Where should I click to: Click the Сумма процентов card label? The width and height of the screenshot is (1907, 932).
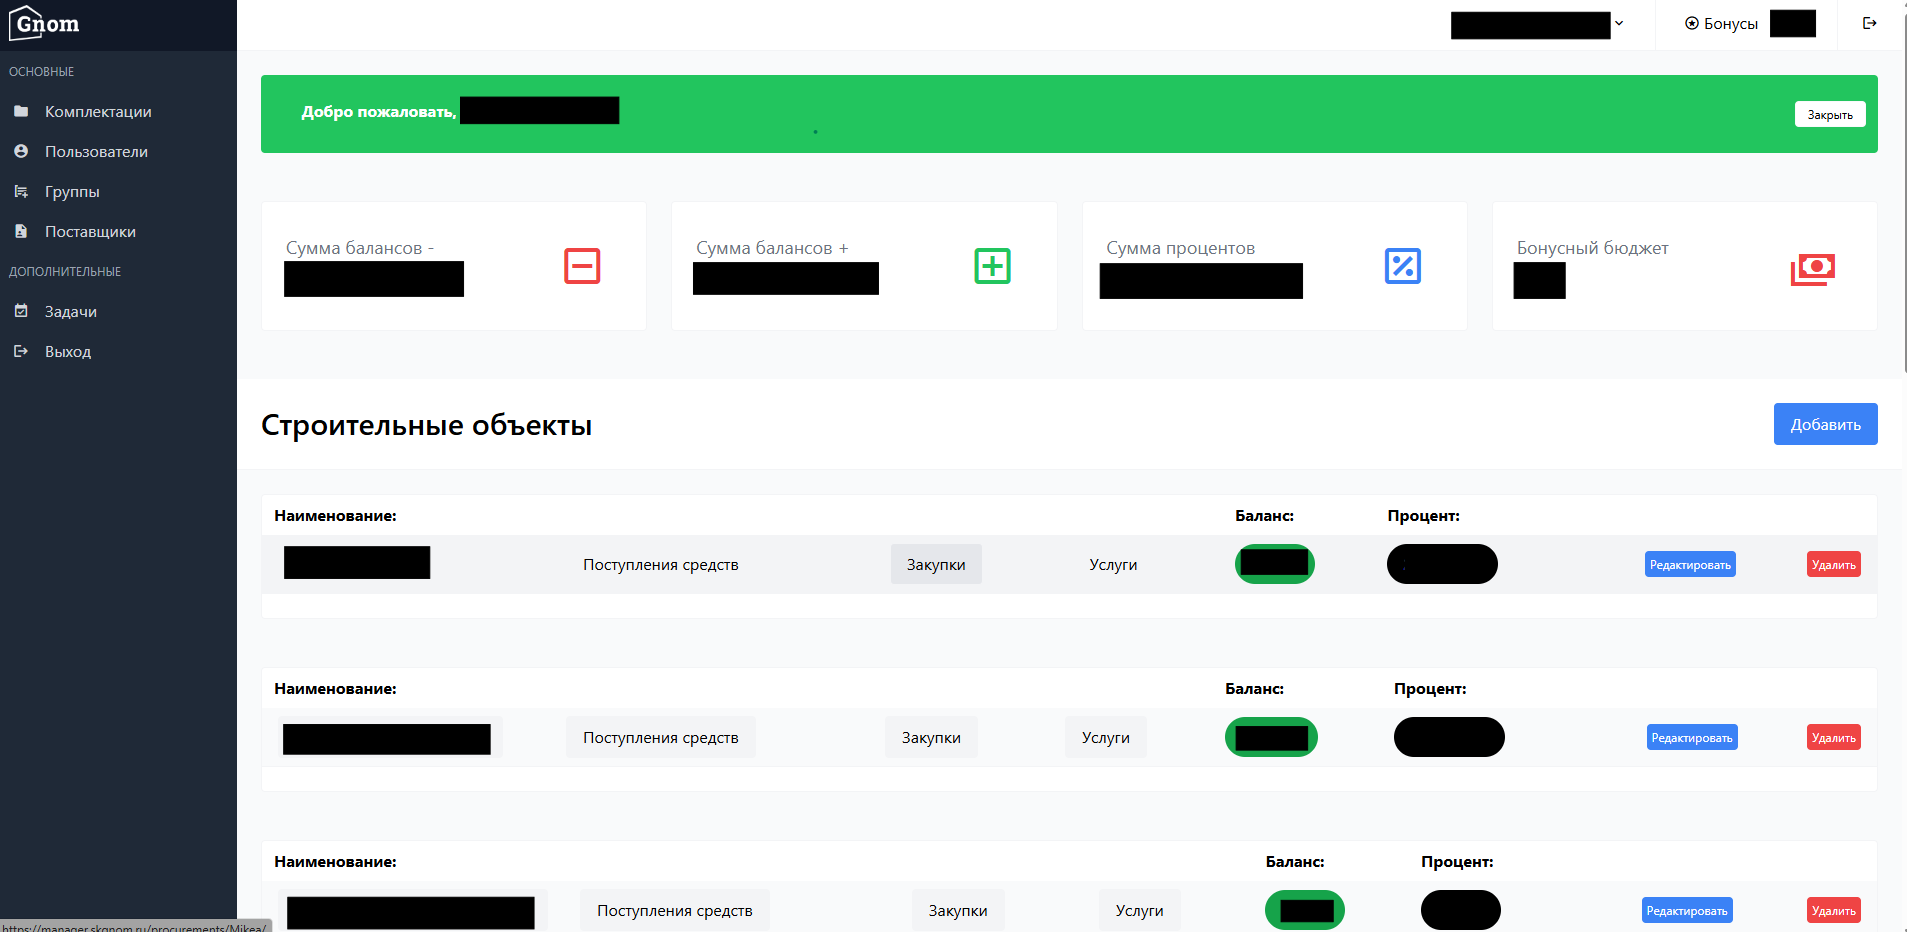1180,248
